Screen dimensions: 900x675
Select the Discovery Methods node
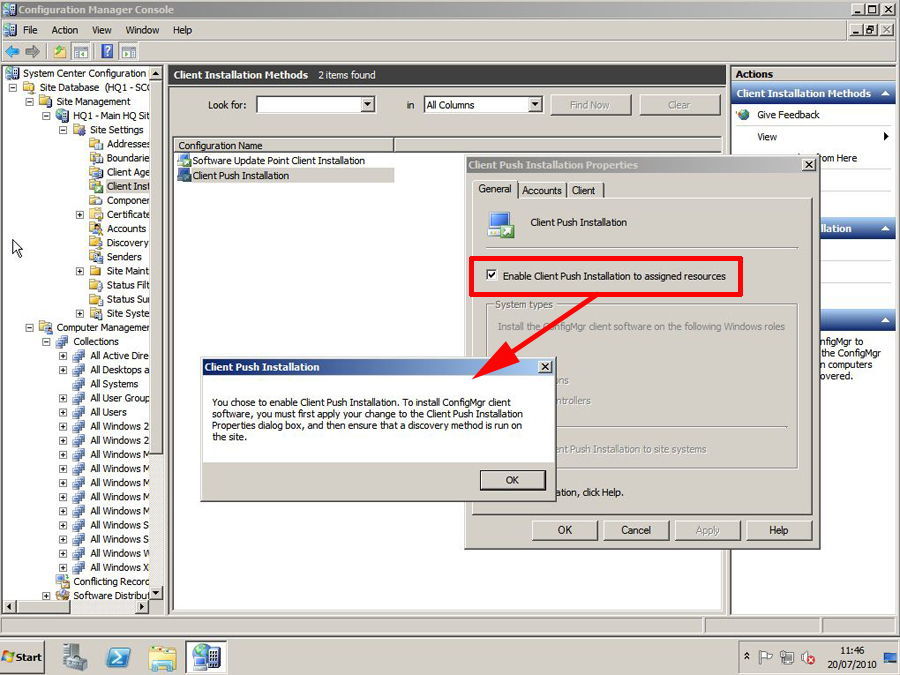click(127, 243)
